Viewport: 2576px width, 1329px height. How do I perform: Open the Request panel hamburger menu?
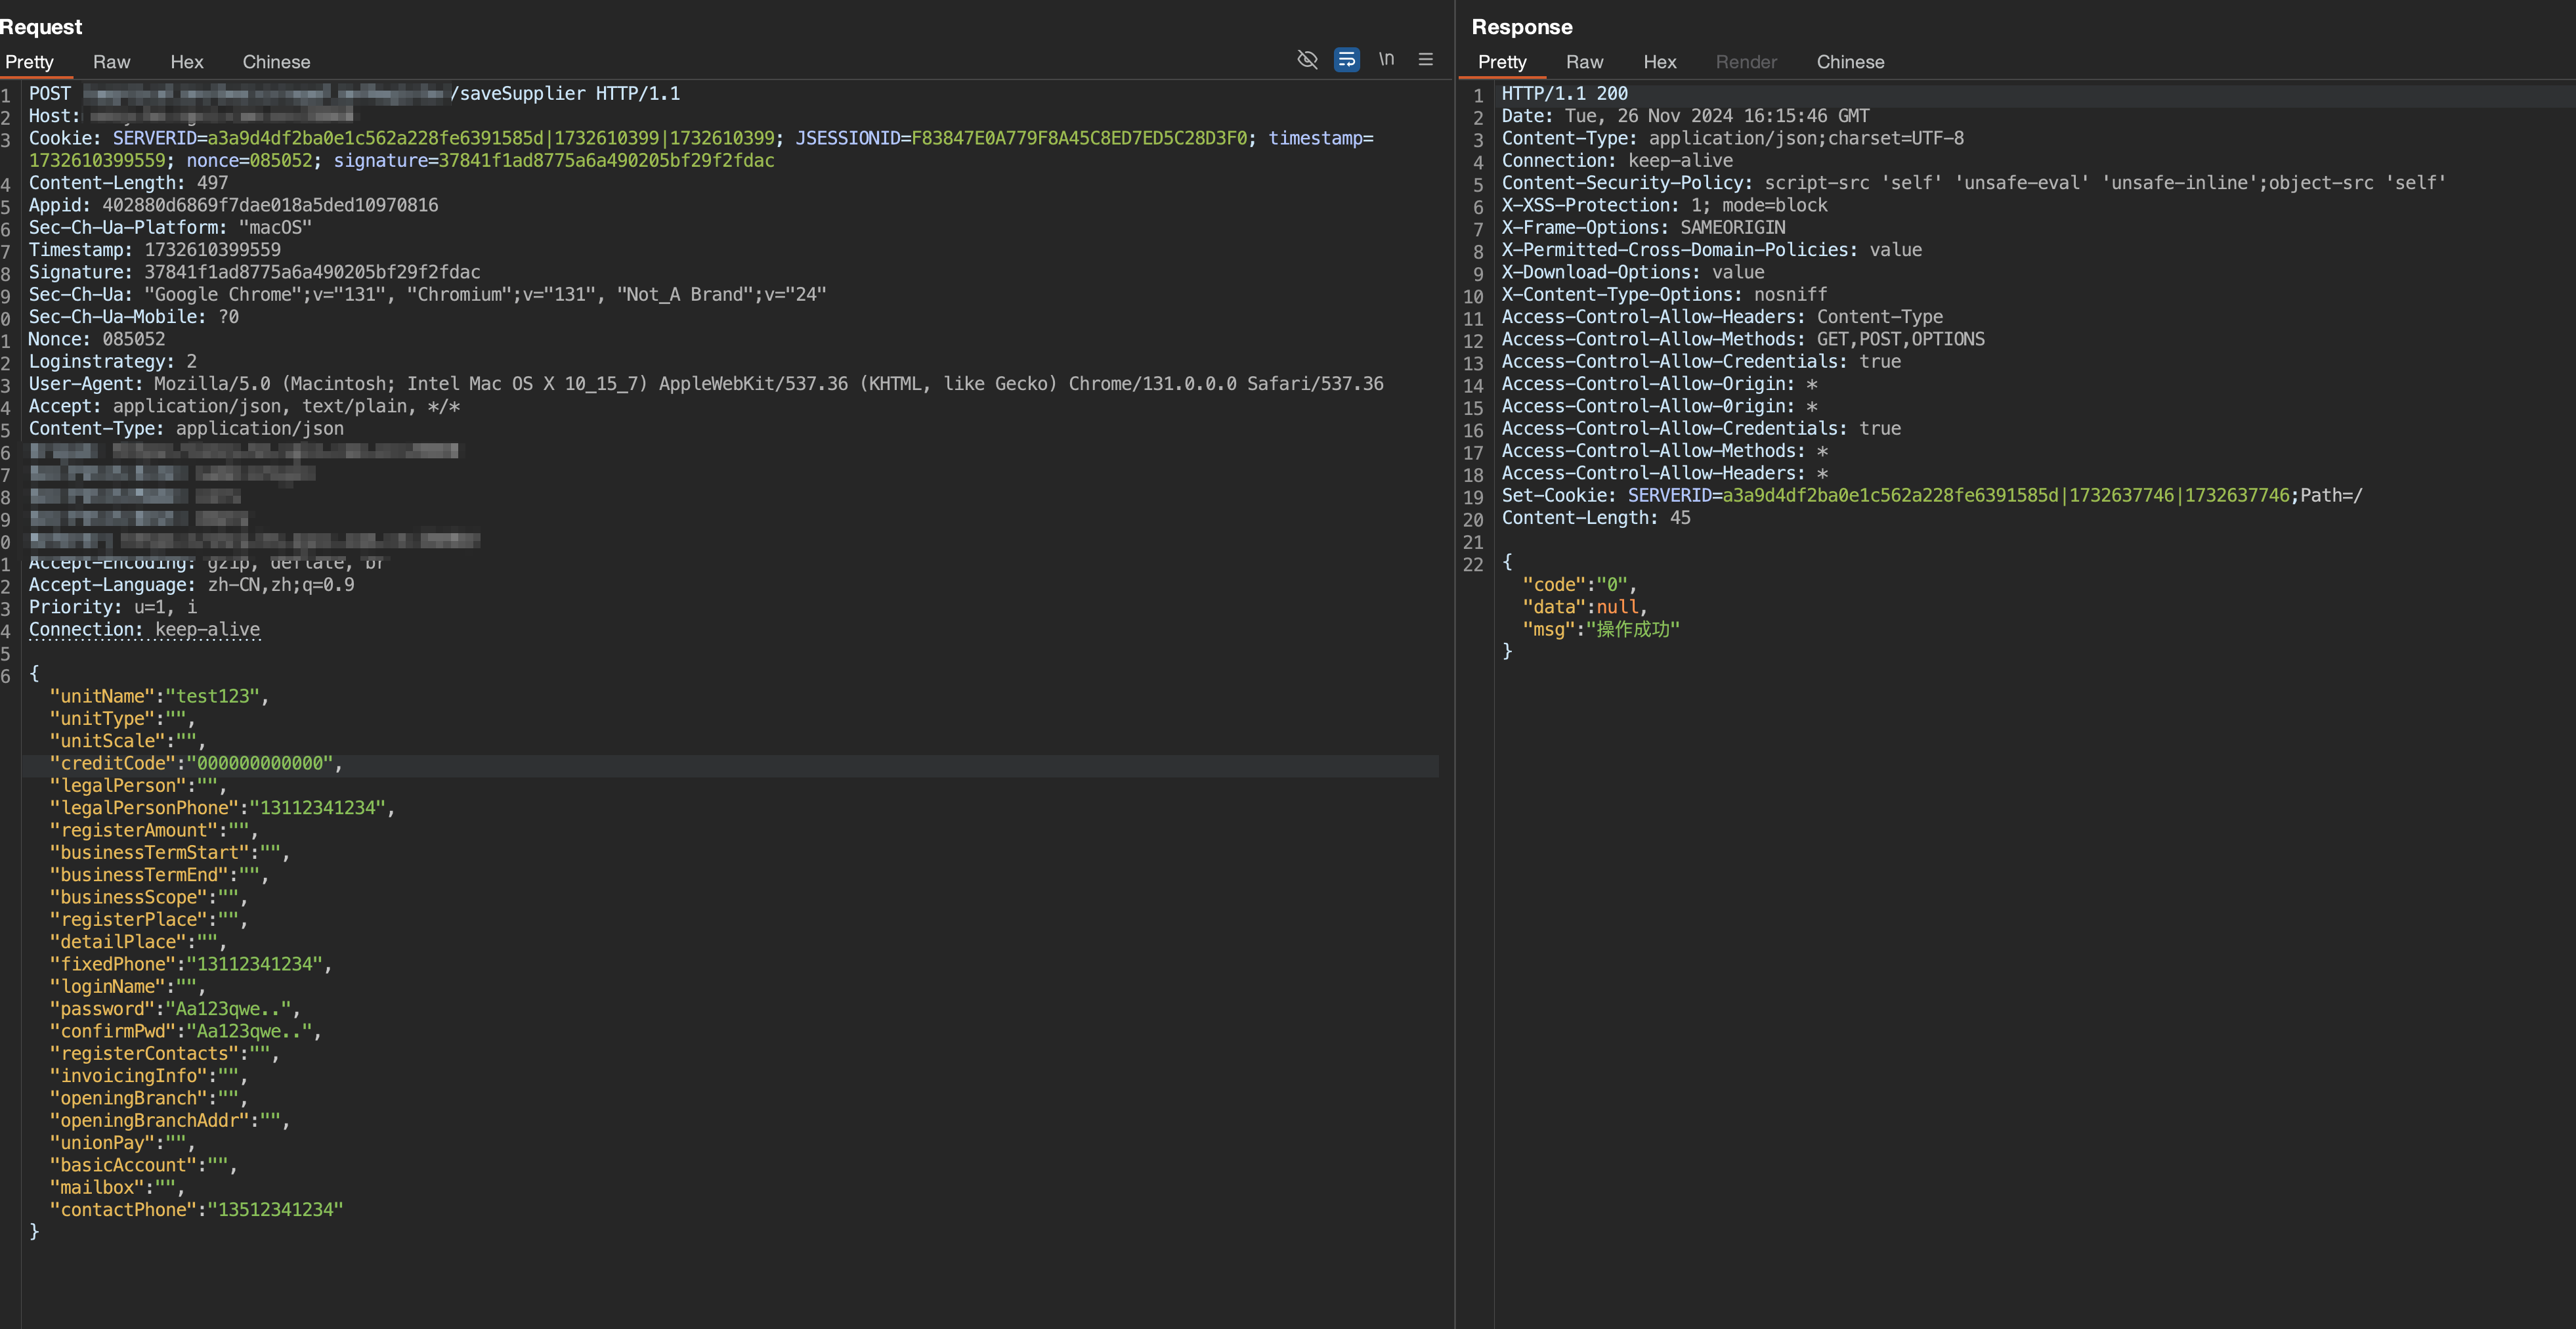point(1426,60)
